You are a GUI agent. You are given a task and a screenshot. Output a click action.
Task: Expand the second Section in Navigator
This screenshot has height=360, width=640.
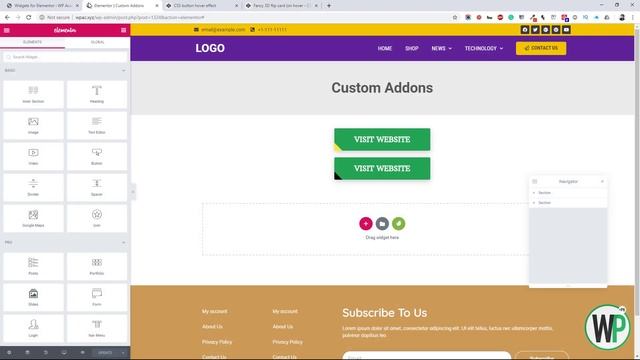(534, 203)
